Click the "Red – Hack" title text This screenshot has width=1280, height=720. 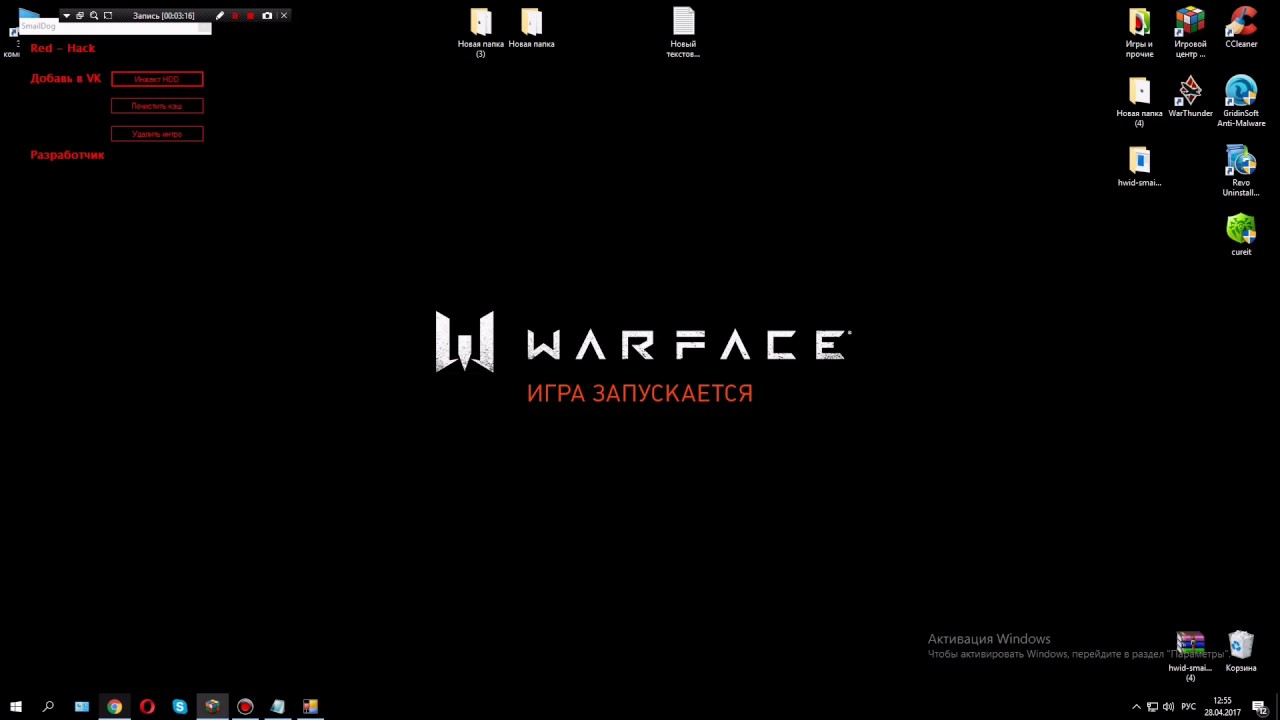point(63,48)
